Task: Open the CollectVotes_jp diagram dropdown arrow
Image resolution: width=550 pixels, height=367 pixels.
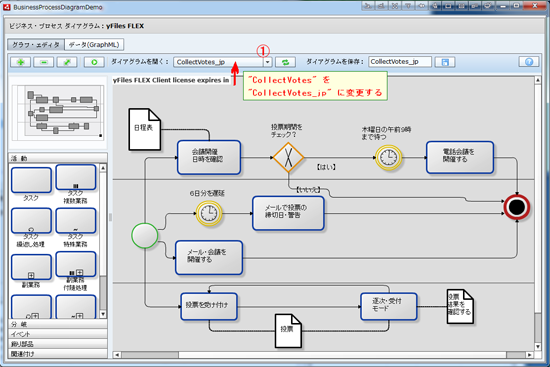Action: coord(268,62)
